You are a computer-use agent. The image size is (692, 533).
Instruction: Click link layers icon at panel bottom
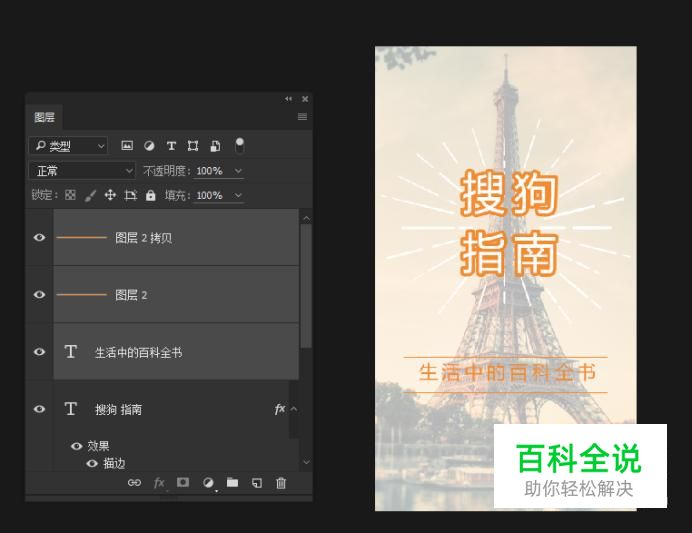click(134, 483)
